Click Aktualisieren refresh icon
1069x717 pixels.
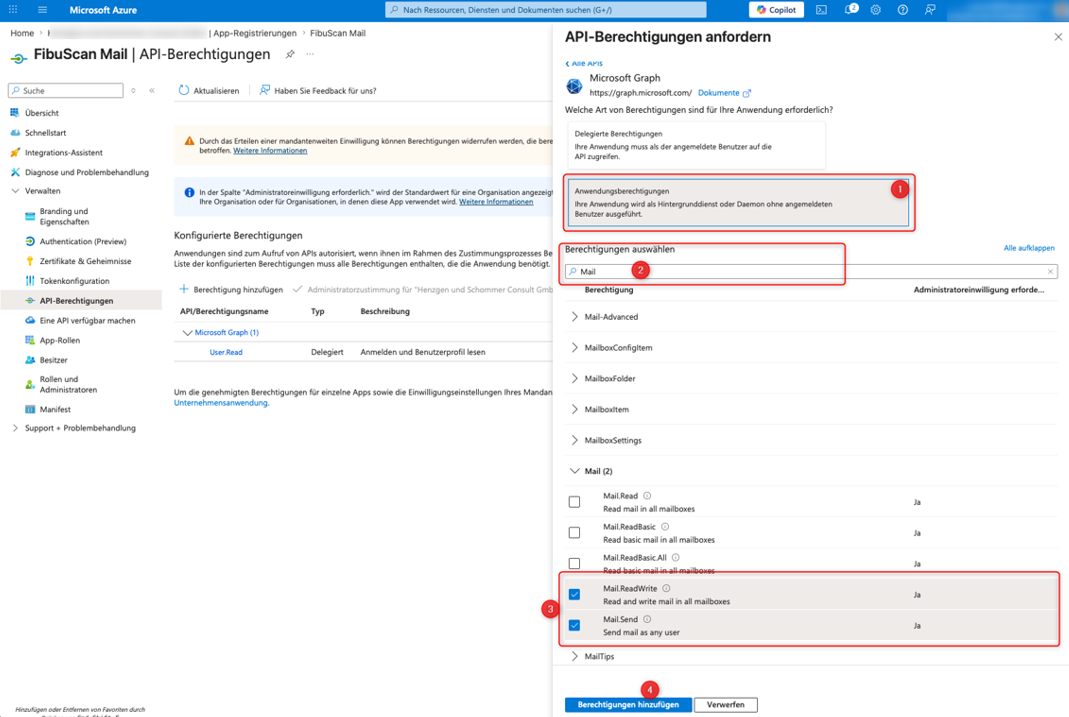pos(183,90)
